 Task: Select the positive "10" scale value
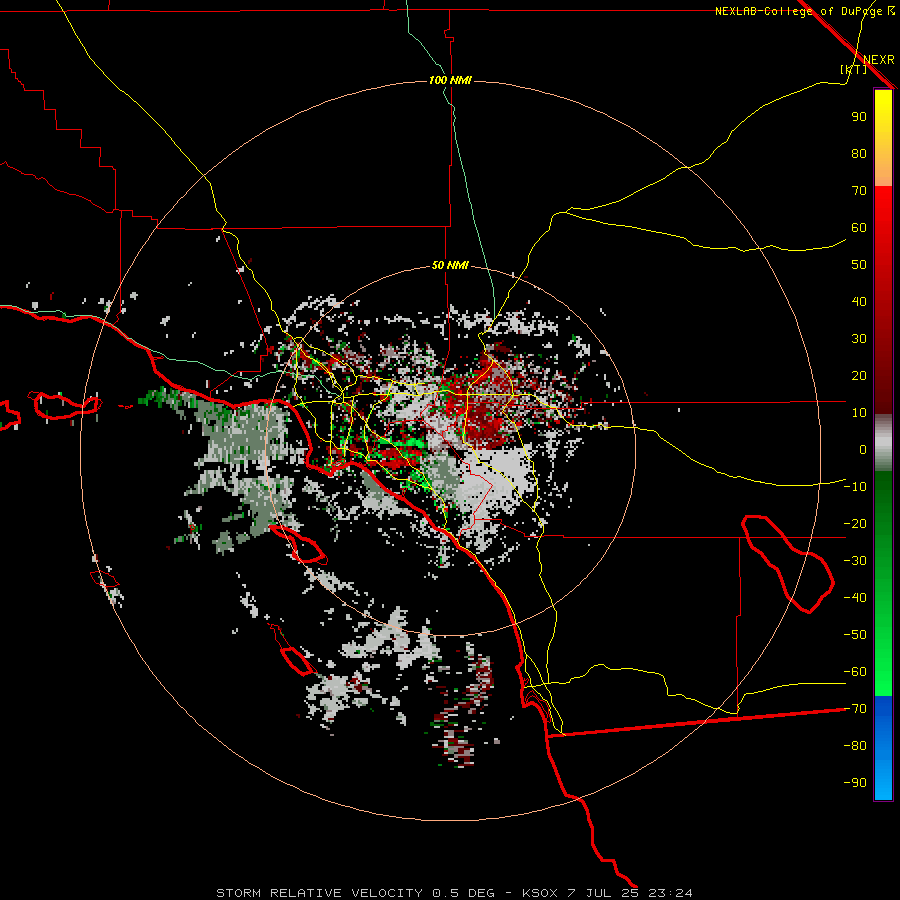(x=859, y=413)
